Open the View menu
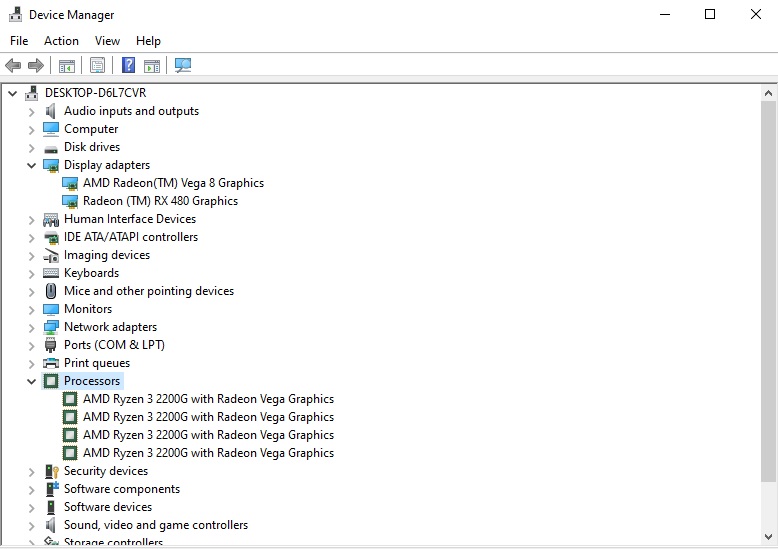Viewport: 778px width, 549px height. point(107,41)
